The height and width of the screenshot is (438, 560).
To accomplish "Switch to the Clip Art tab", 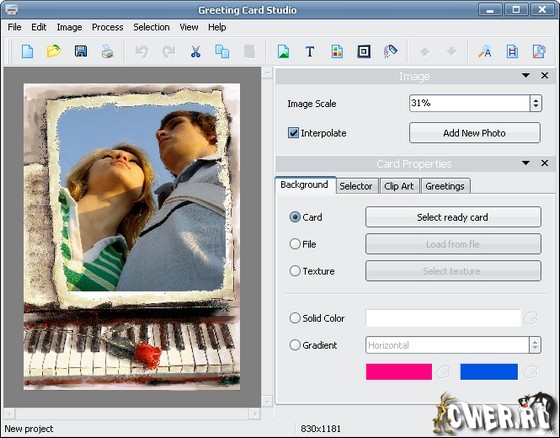I will [399, 186].
